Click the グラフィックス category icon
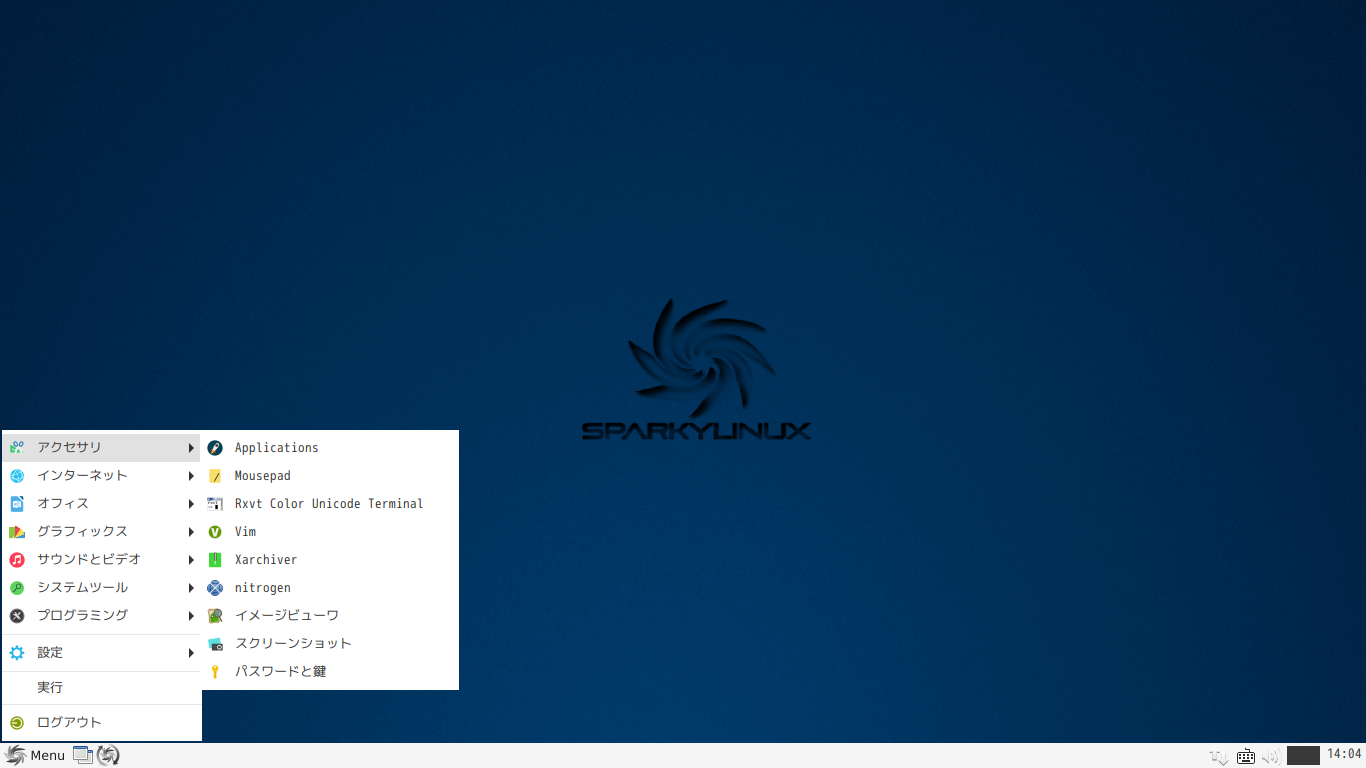The image size is (1366, 768). tap(17, 532)
